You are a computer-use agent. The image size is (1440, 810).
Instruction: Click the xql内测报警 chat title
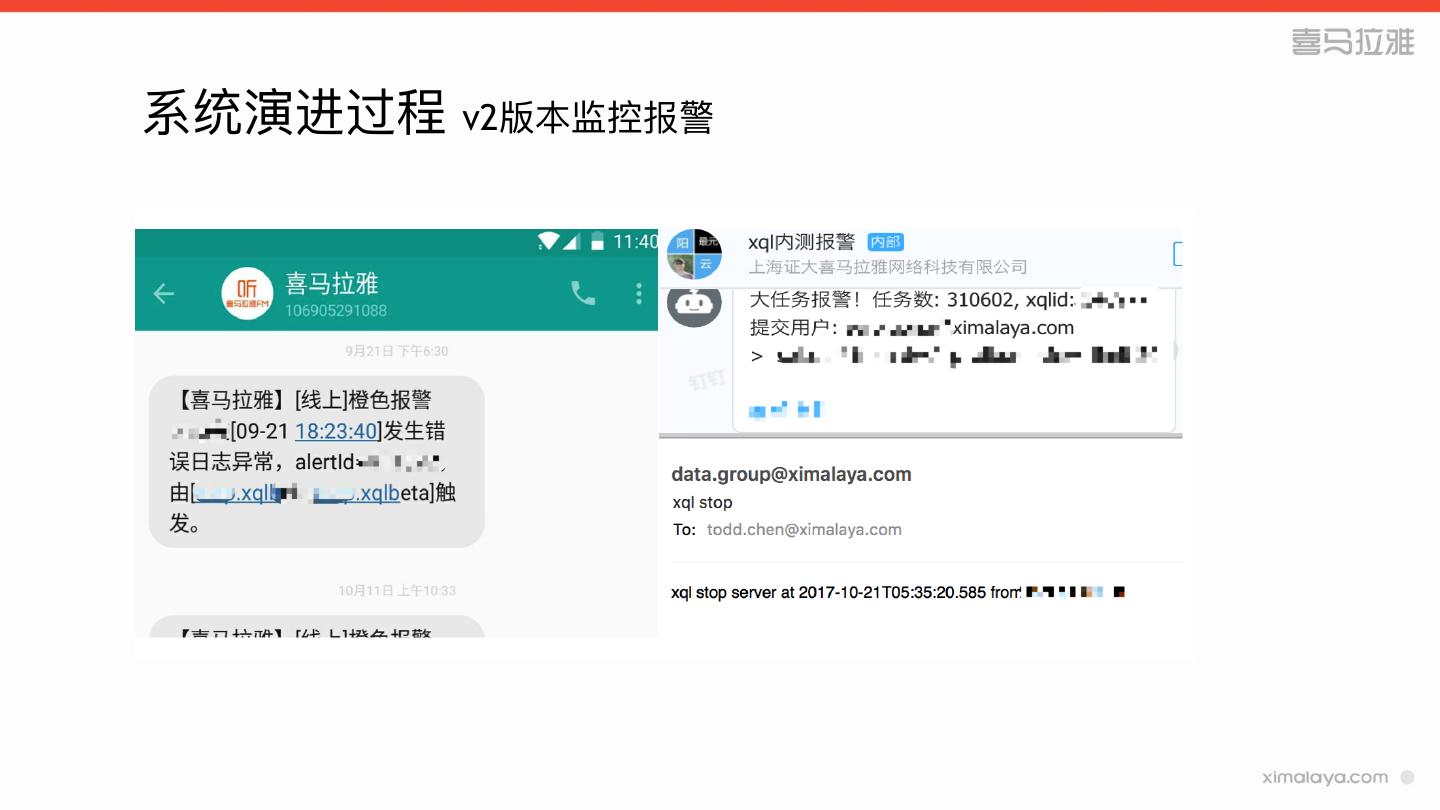[802, 242]
